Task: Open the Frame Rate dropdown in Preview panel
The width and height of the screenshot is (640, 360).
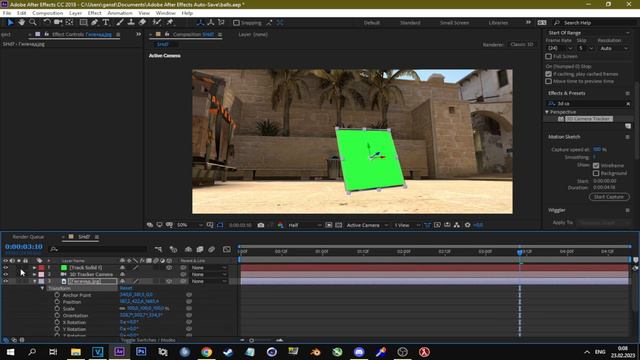Action: [x=559, y=48]
